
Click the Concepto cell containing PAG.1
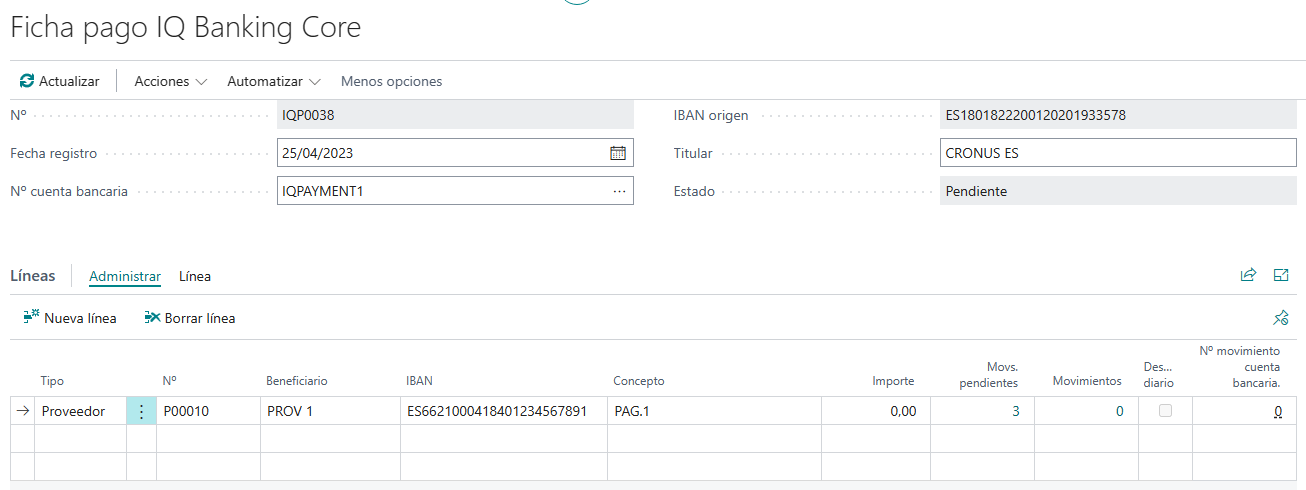pyautogui.click(x=713, y=411)
